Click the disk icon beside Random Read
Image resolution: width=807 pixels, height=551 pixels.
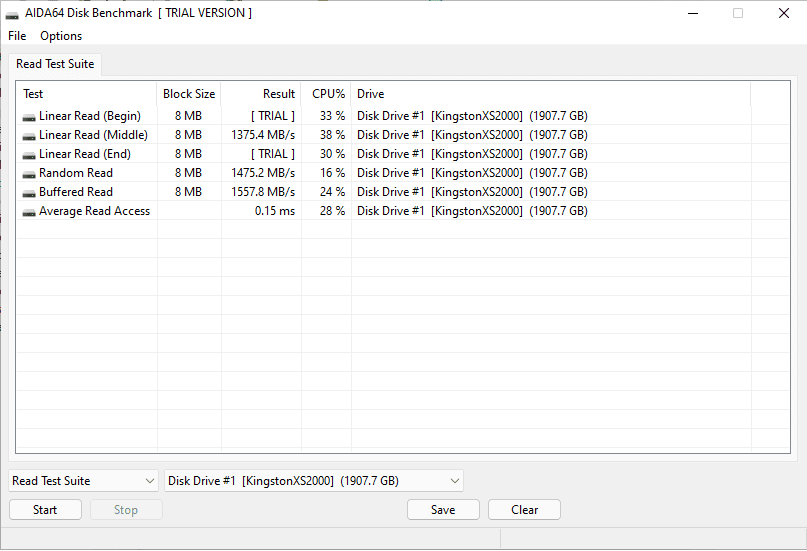tap(29, 174)
